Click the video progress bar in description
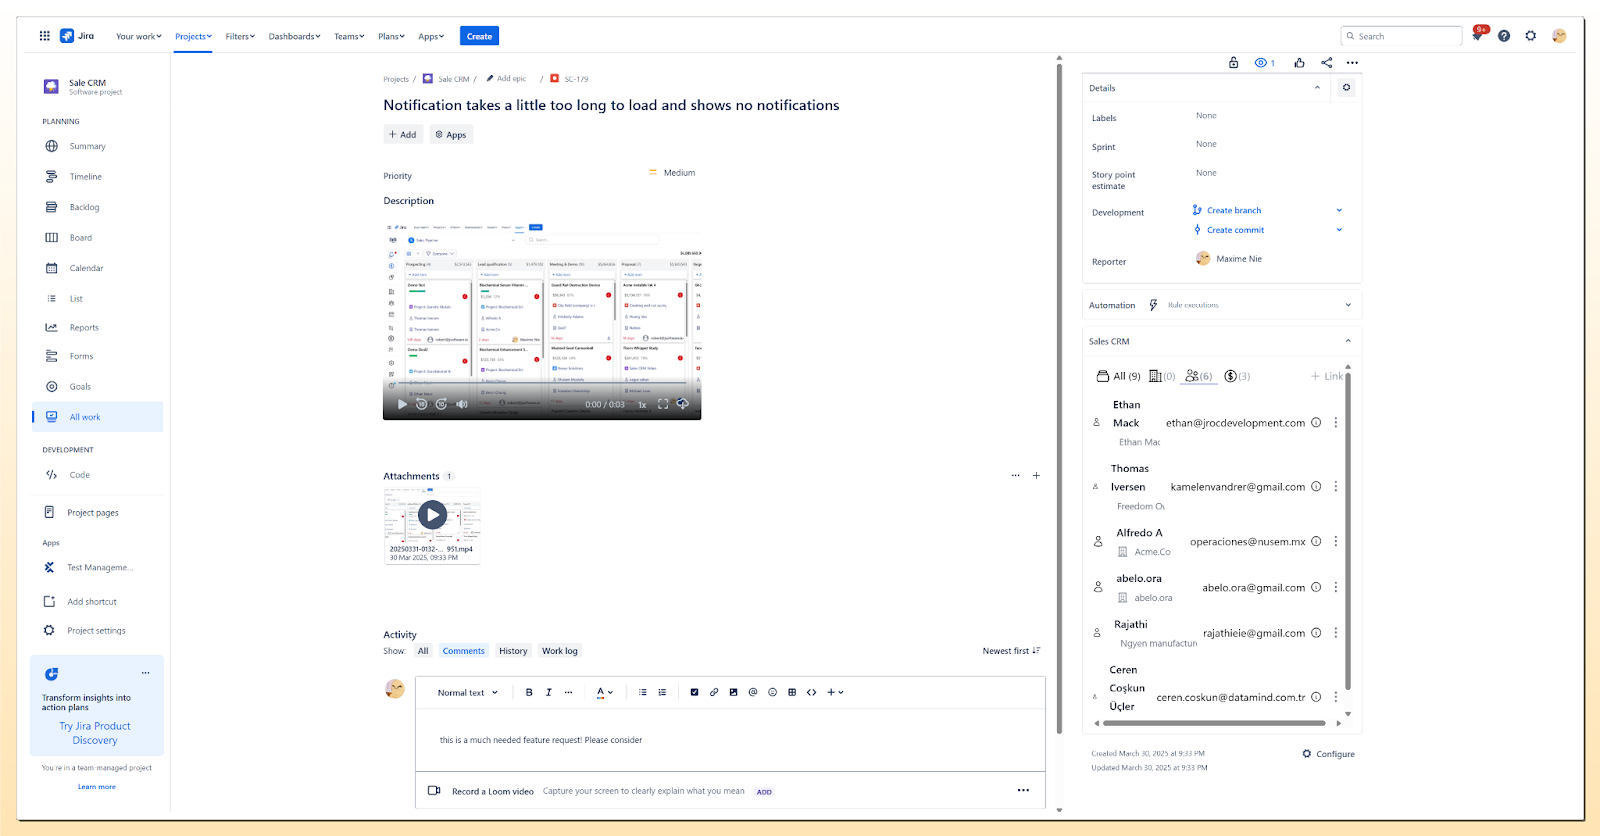Screen dimensions: 1600x836 coord(542,383)
